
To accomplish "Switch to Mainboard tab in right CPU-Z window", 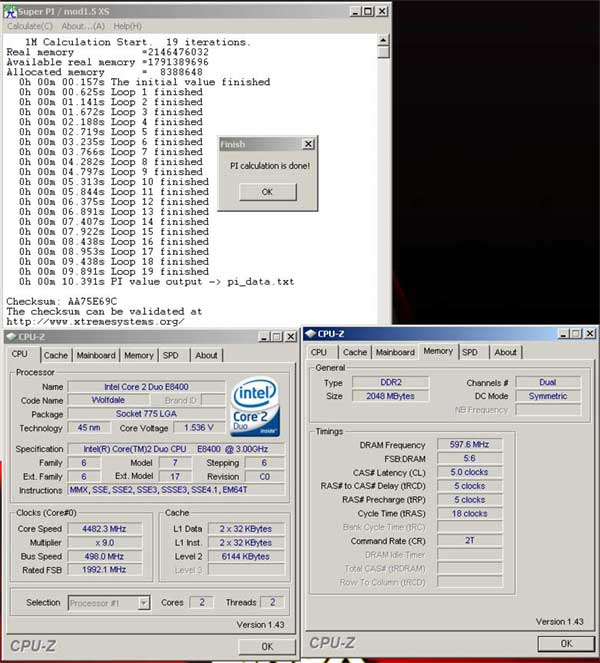I will pos(395,352).
